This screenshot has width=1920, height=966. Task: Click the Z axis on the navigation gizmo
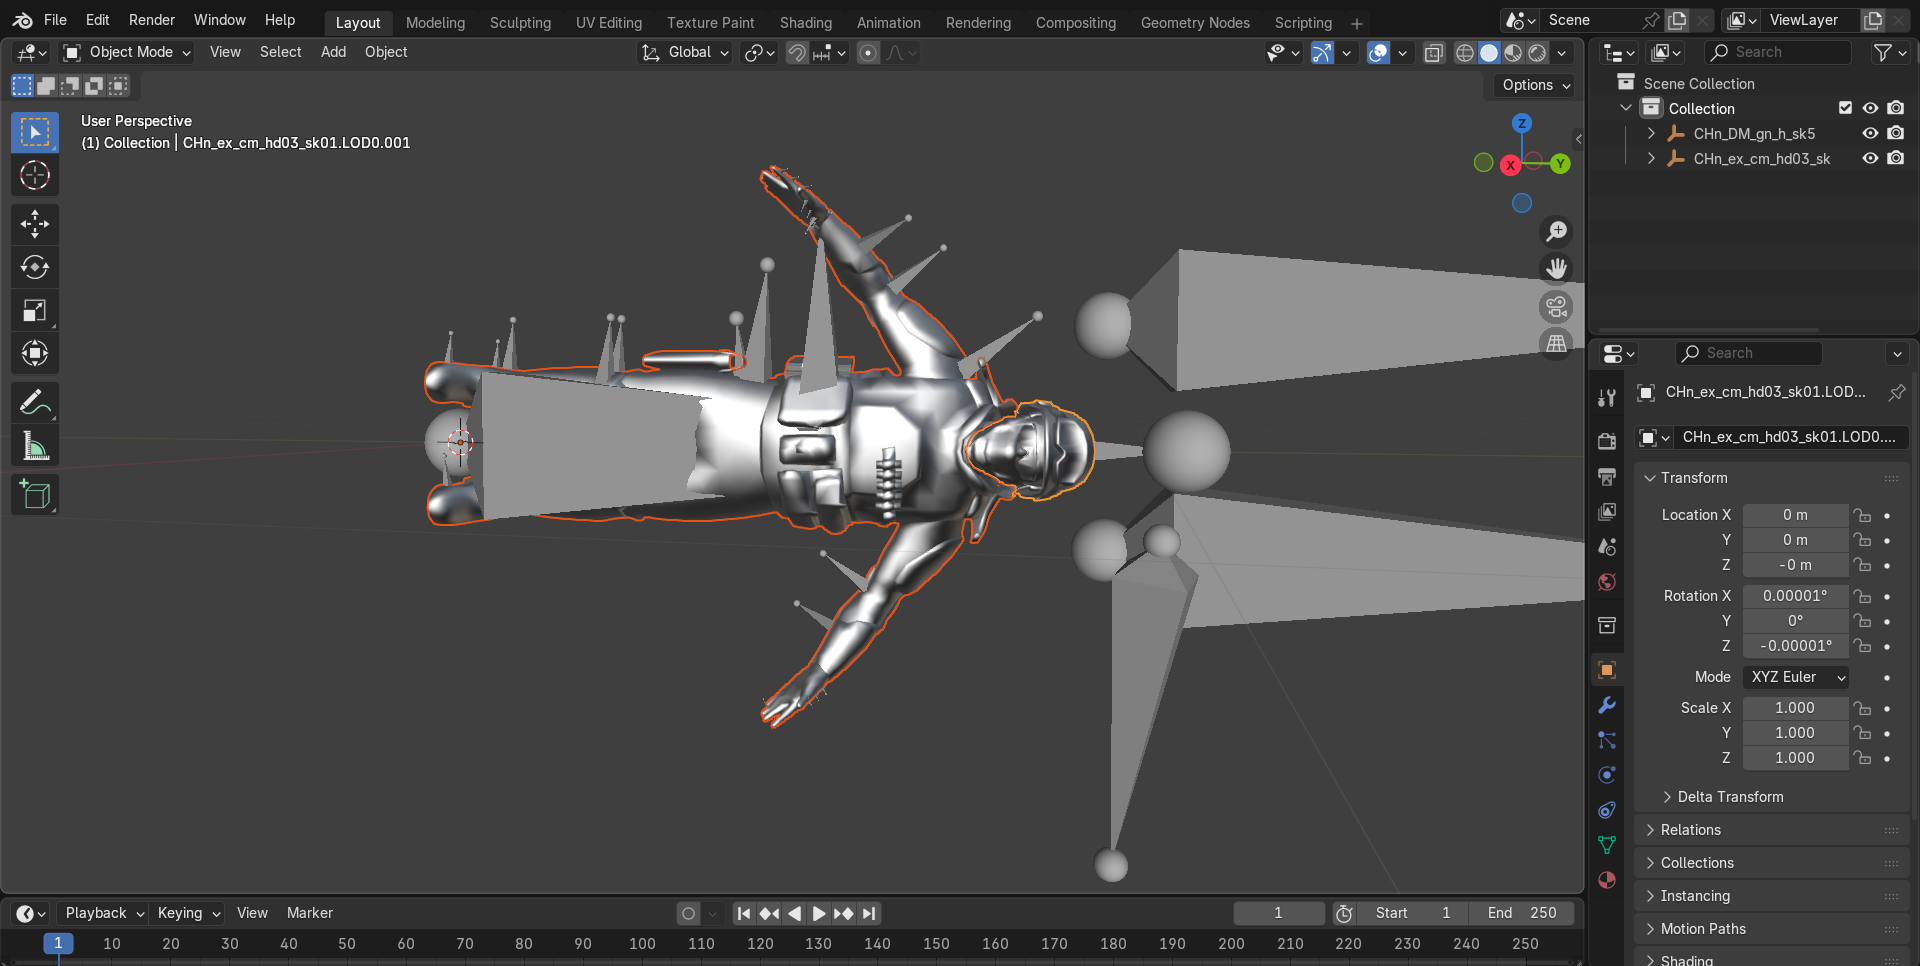click(x=1522, y=124)
